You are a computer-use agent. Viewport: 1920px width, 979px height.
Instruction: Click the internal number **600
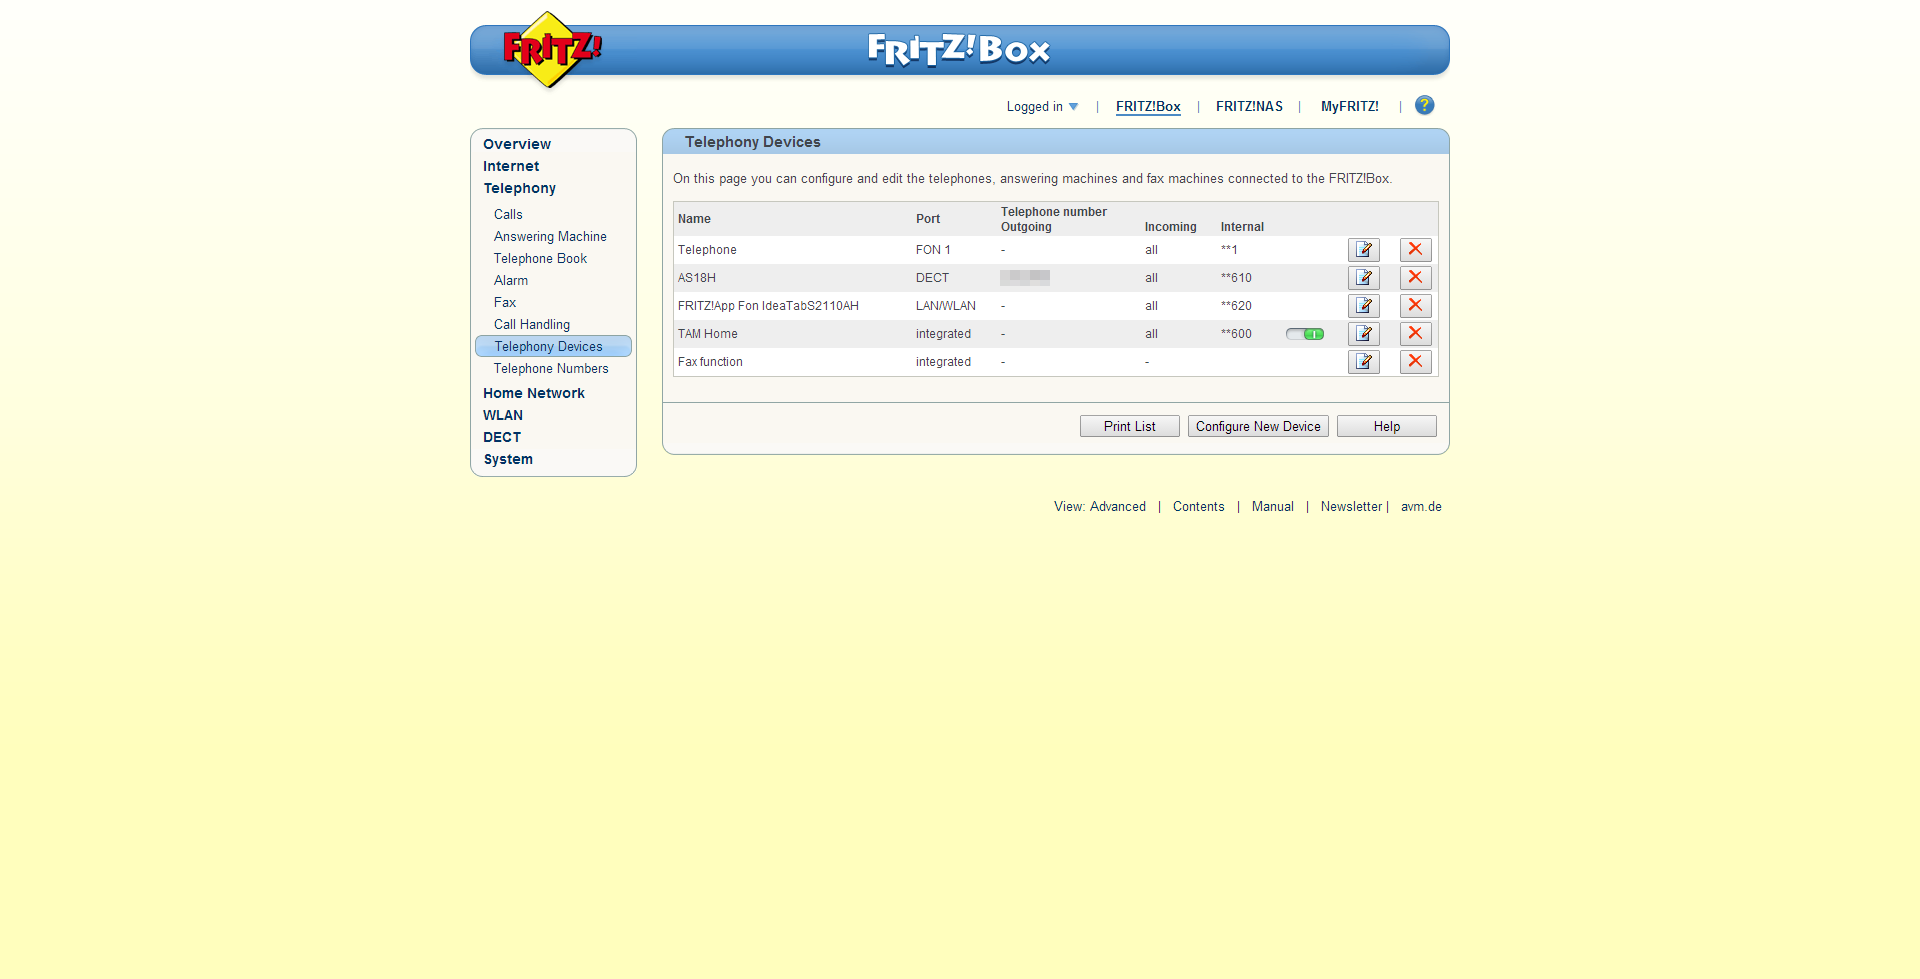point(1236,334)
